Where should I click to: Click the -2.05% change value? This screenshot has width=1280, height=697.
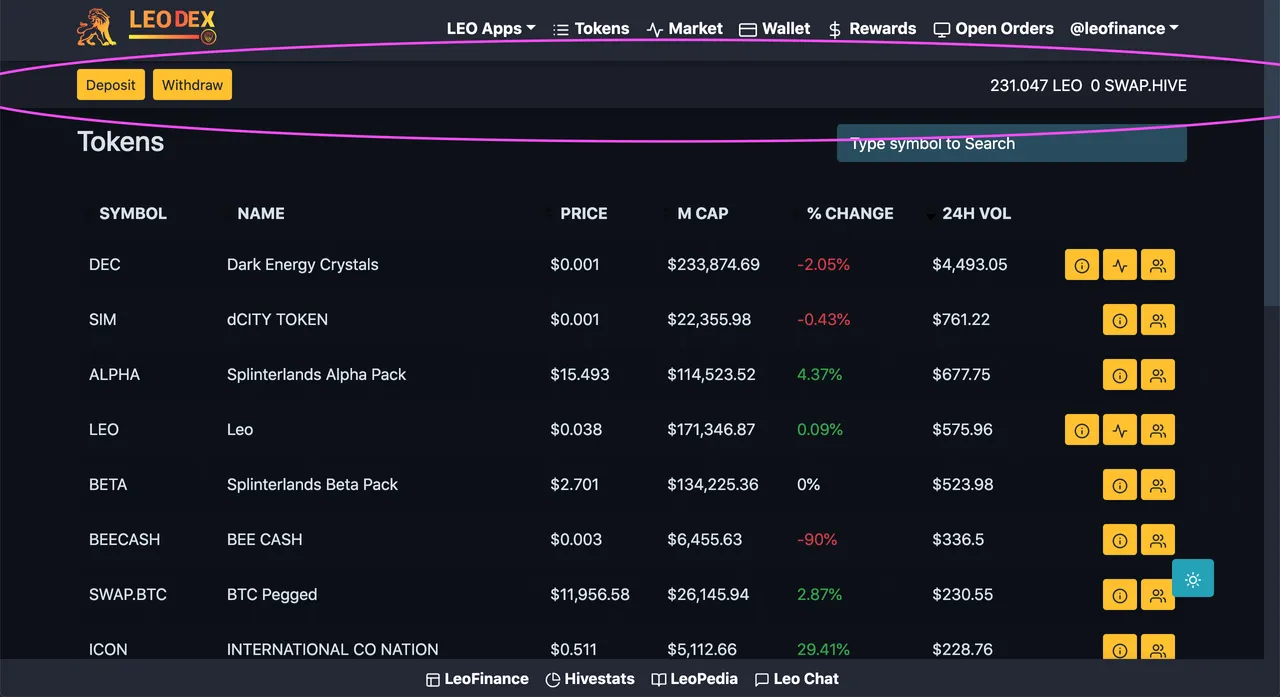click(x=823, y=265)
